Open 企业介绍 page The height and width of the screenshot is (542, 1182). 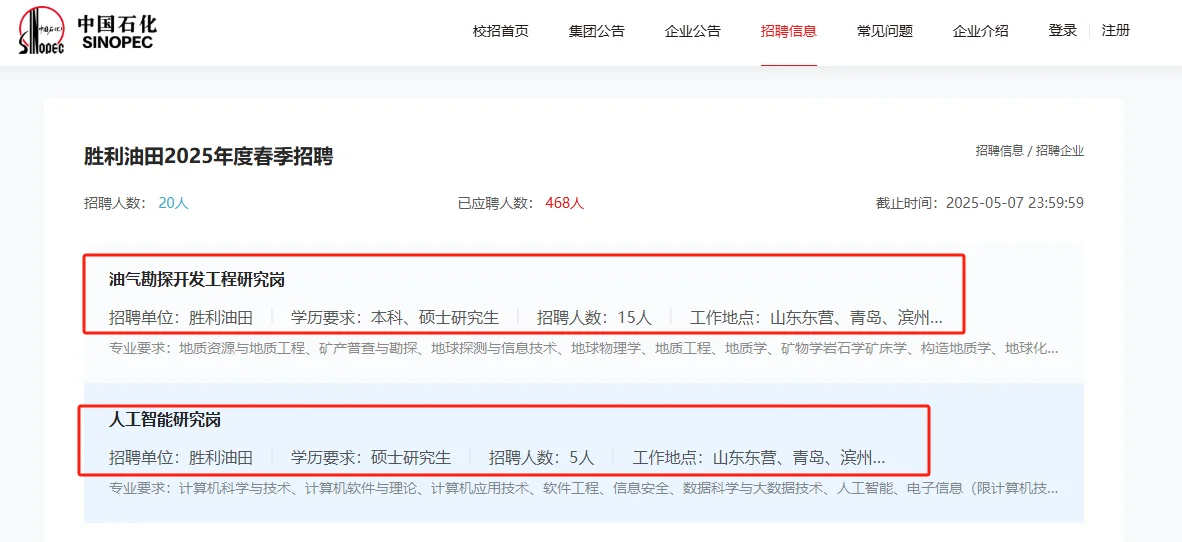[x=981, y=32]
